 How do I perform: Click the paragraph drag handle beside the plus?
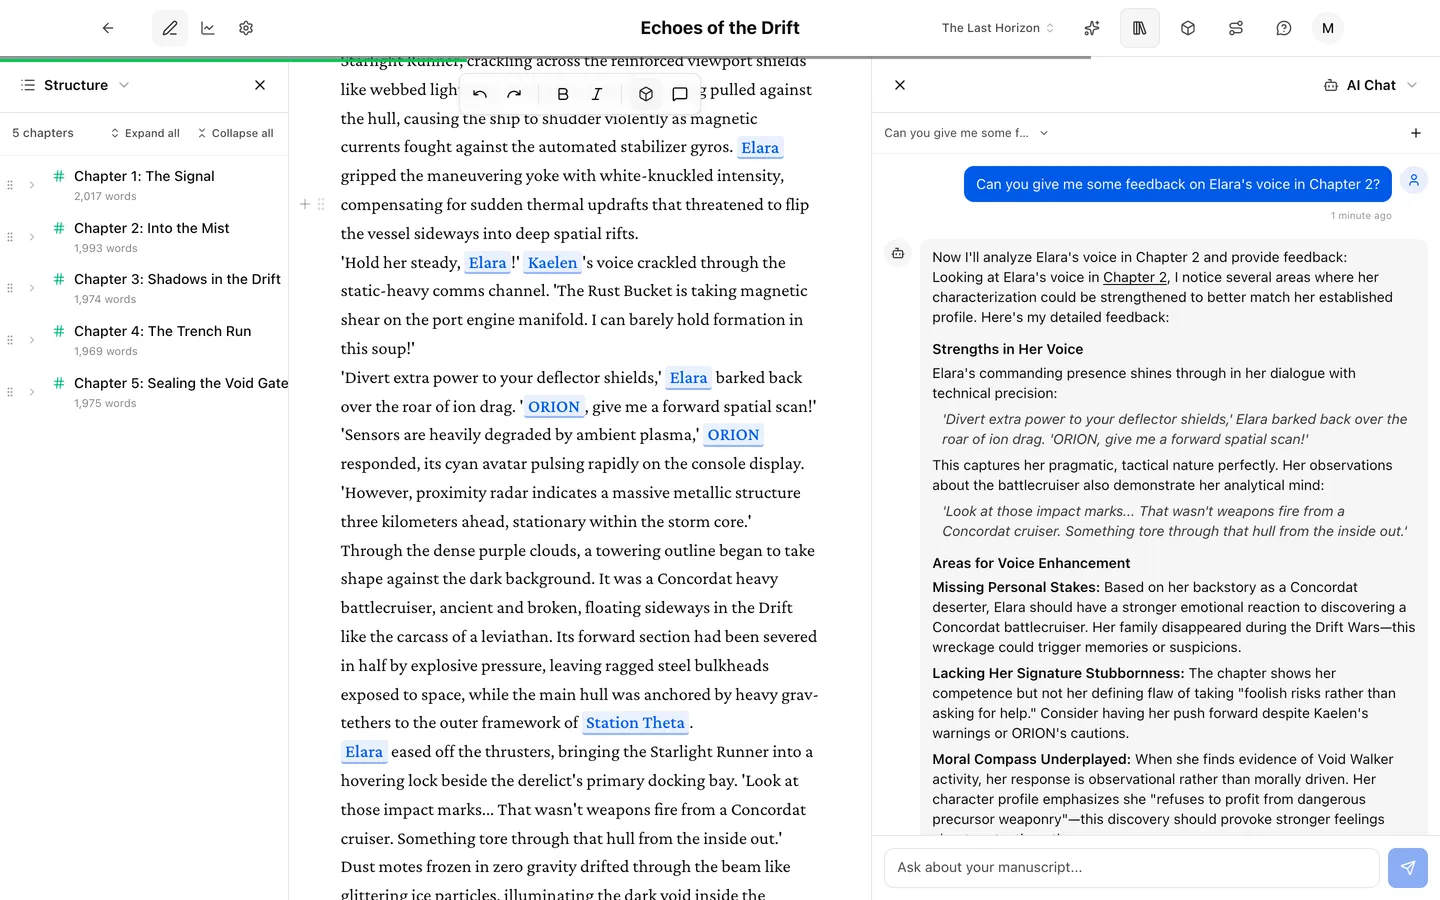click(x=321, y=204)
